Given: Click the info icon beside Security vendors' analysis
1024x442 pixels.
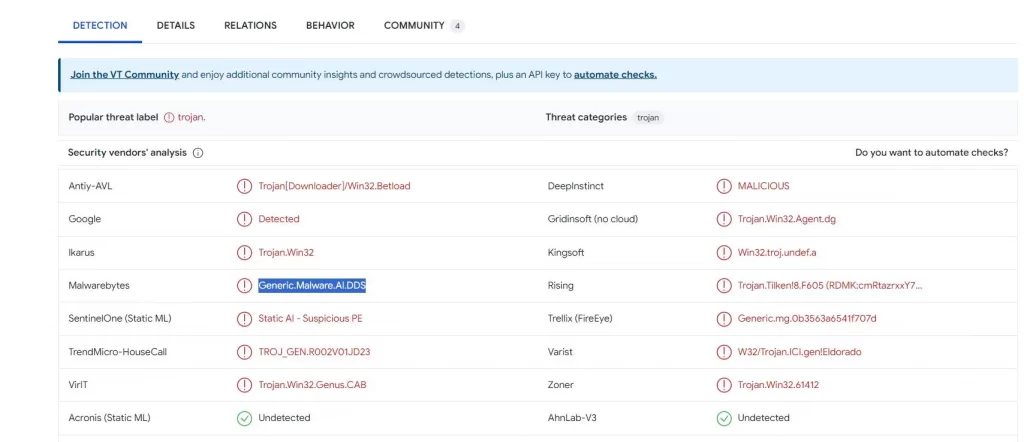Looking at the screenshot, I should (198, 153).
